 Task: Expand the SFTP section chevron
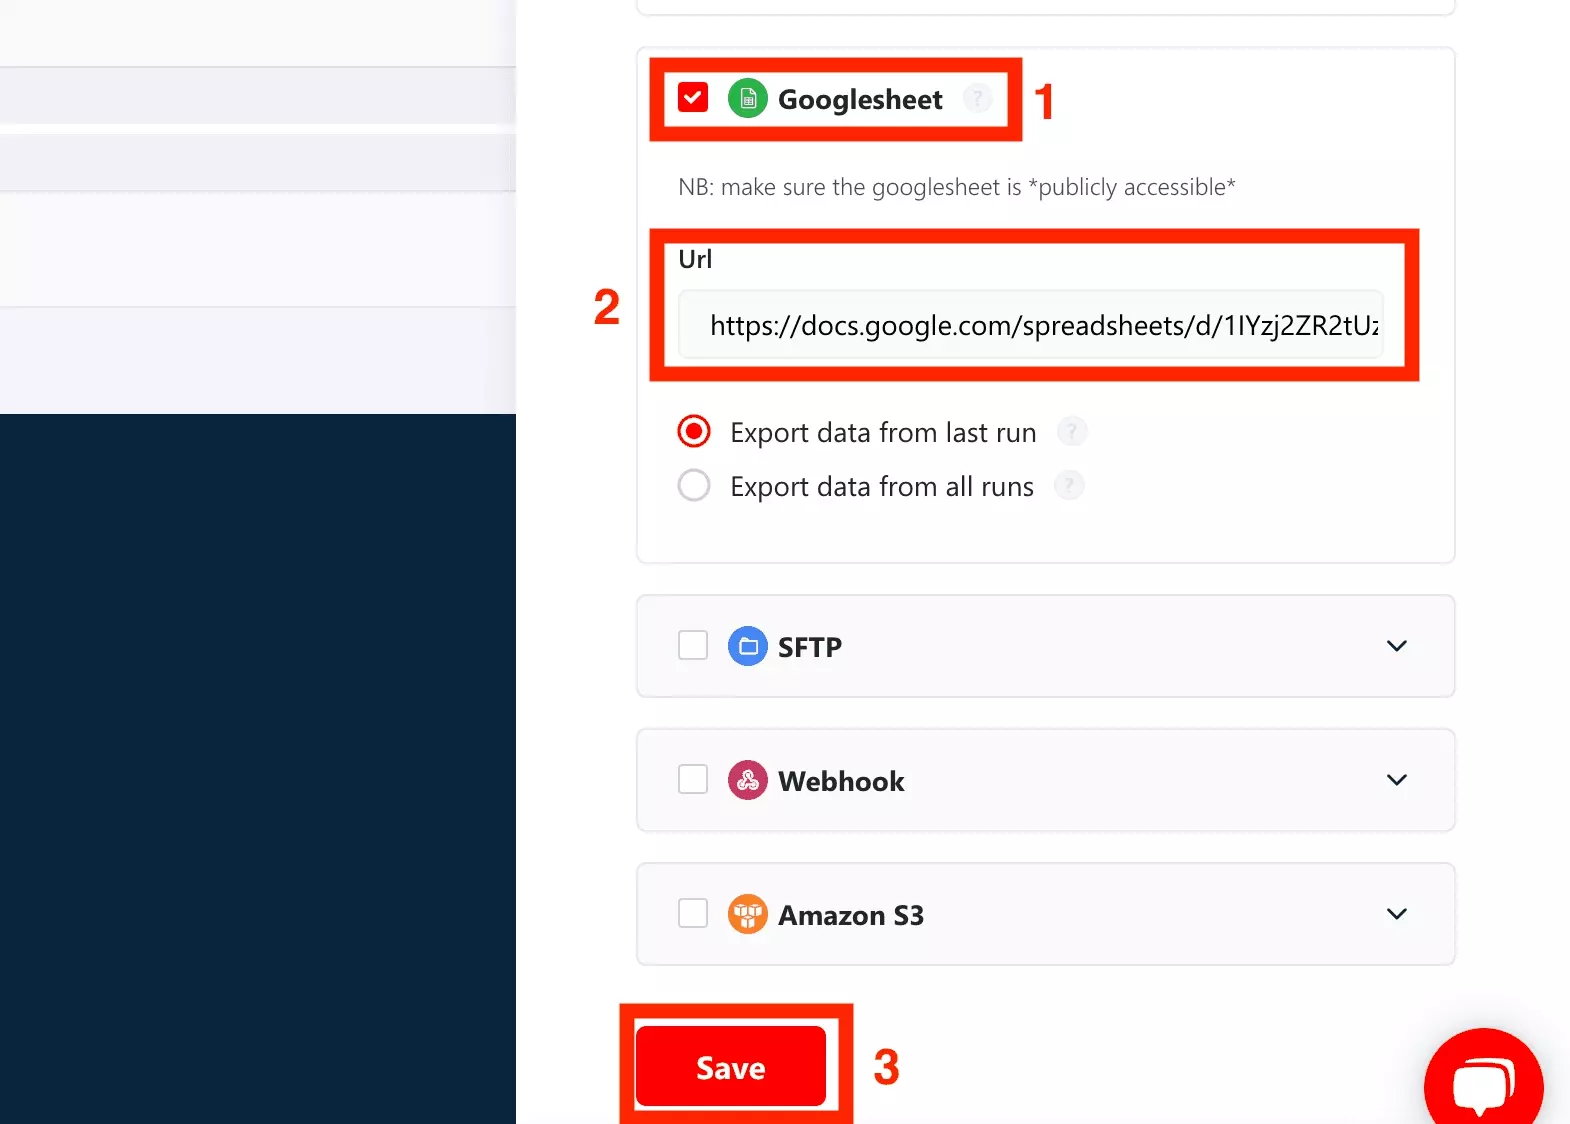pyautogui.click(x=1397, y=646)
